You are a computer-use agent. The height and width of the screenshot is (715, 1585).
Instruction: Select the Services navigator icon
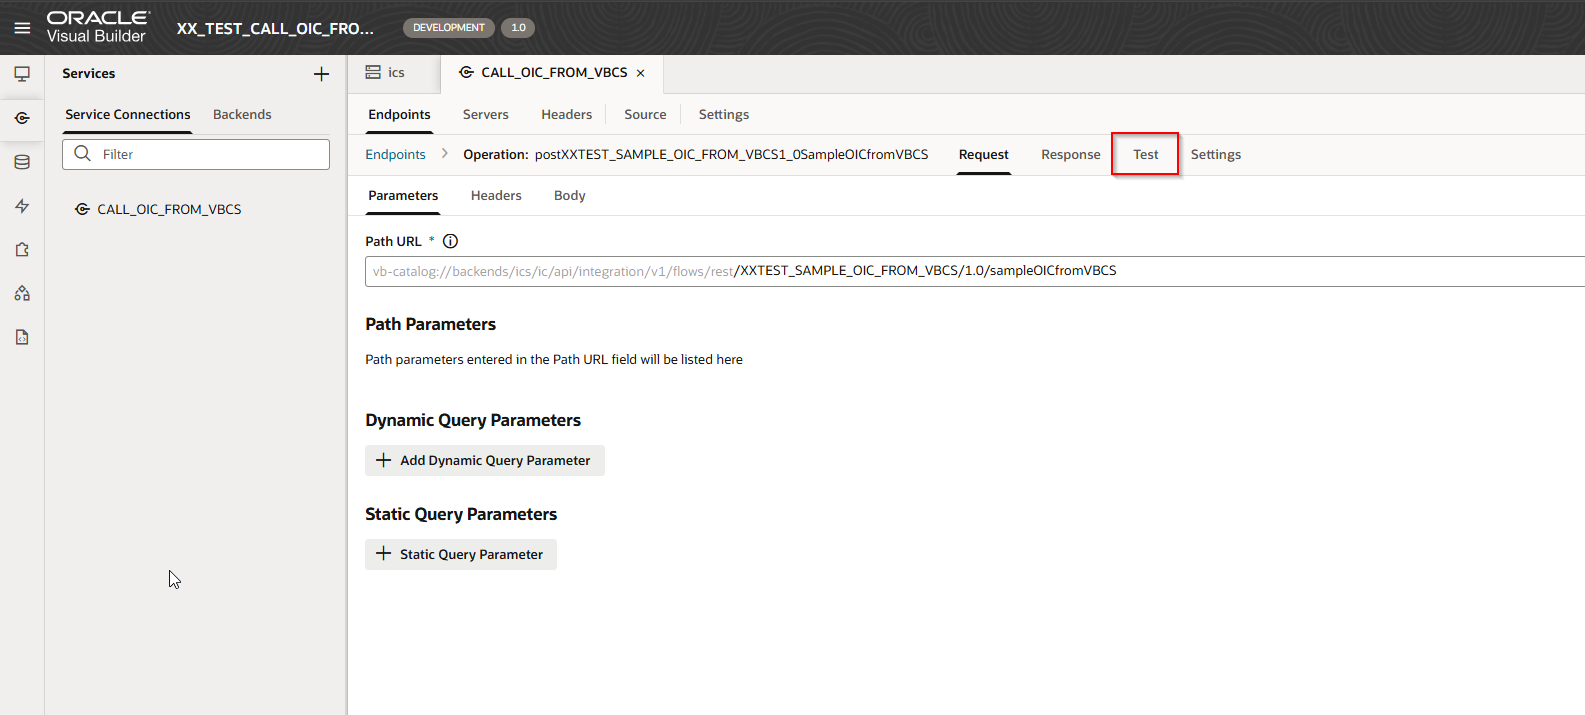point(22,118)
